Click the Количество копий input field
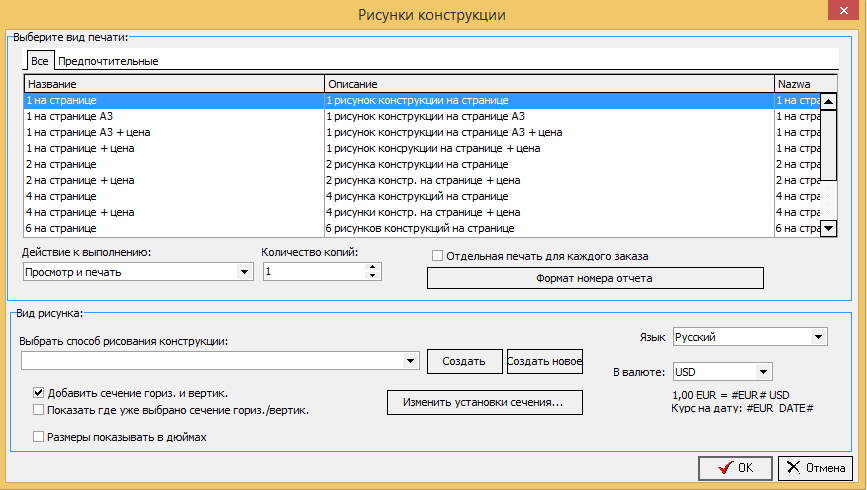 click(x=314, y=272)
